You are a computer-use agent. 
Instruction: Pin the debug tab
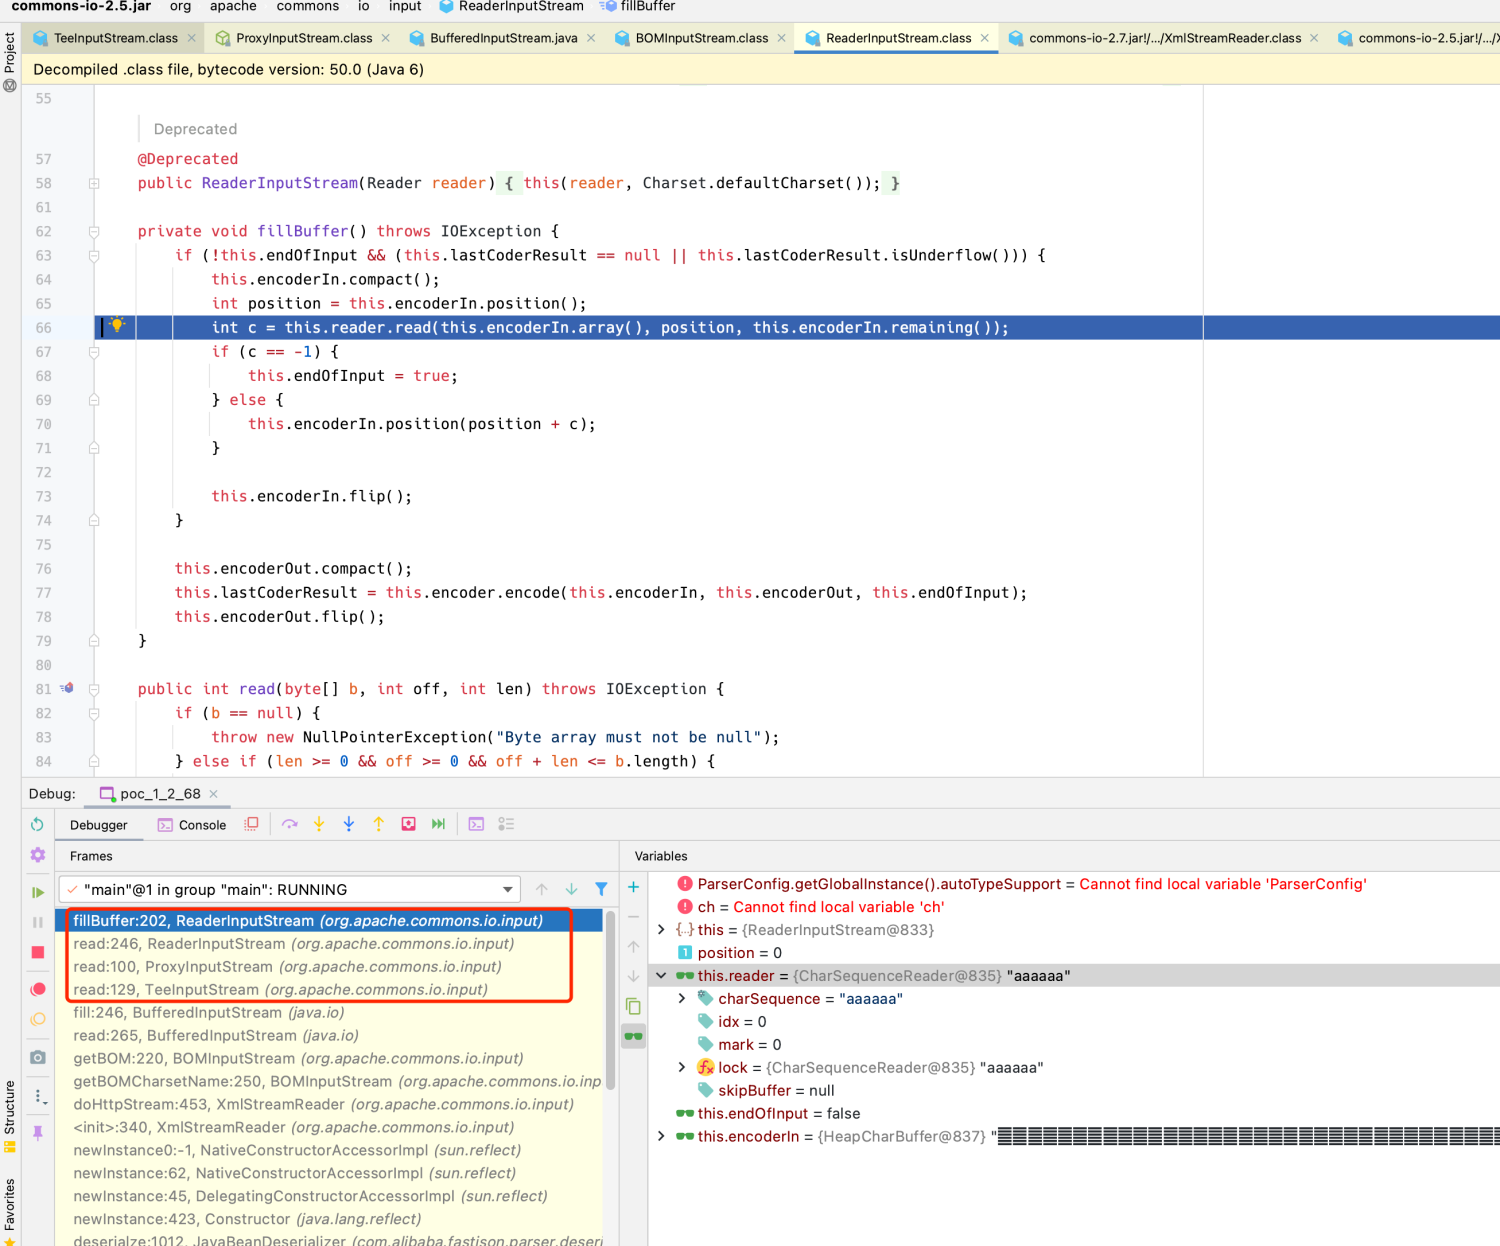(x=37, y=1133)
